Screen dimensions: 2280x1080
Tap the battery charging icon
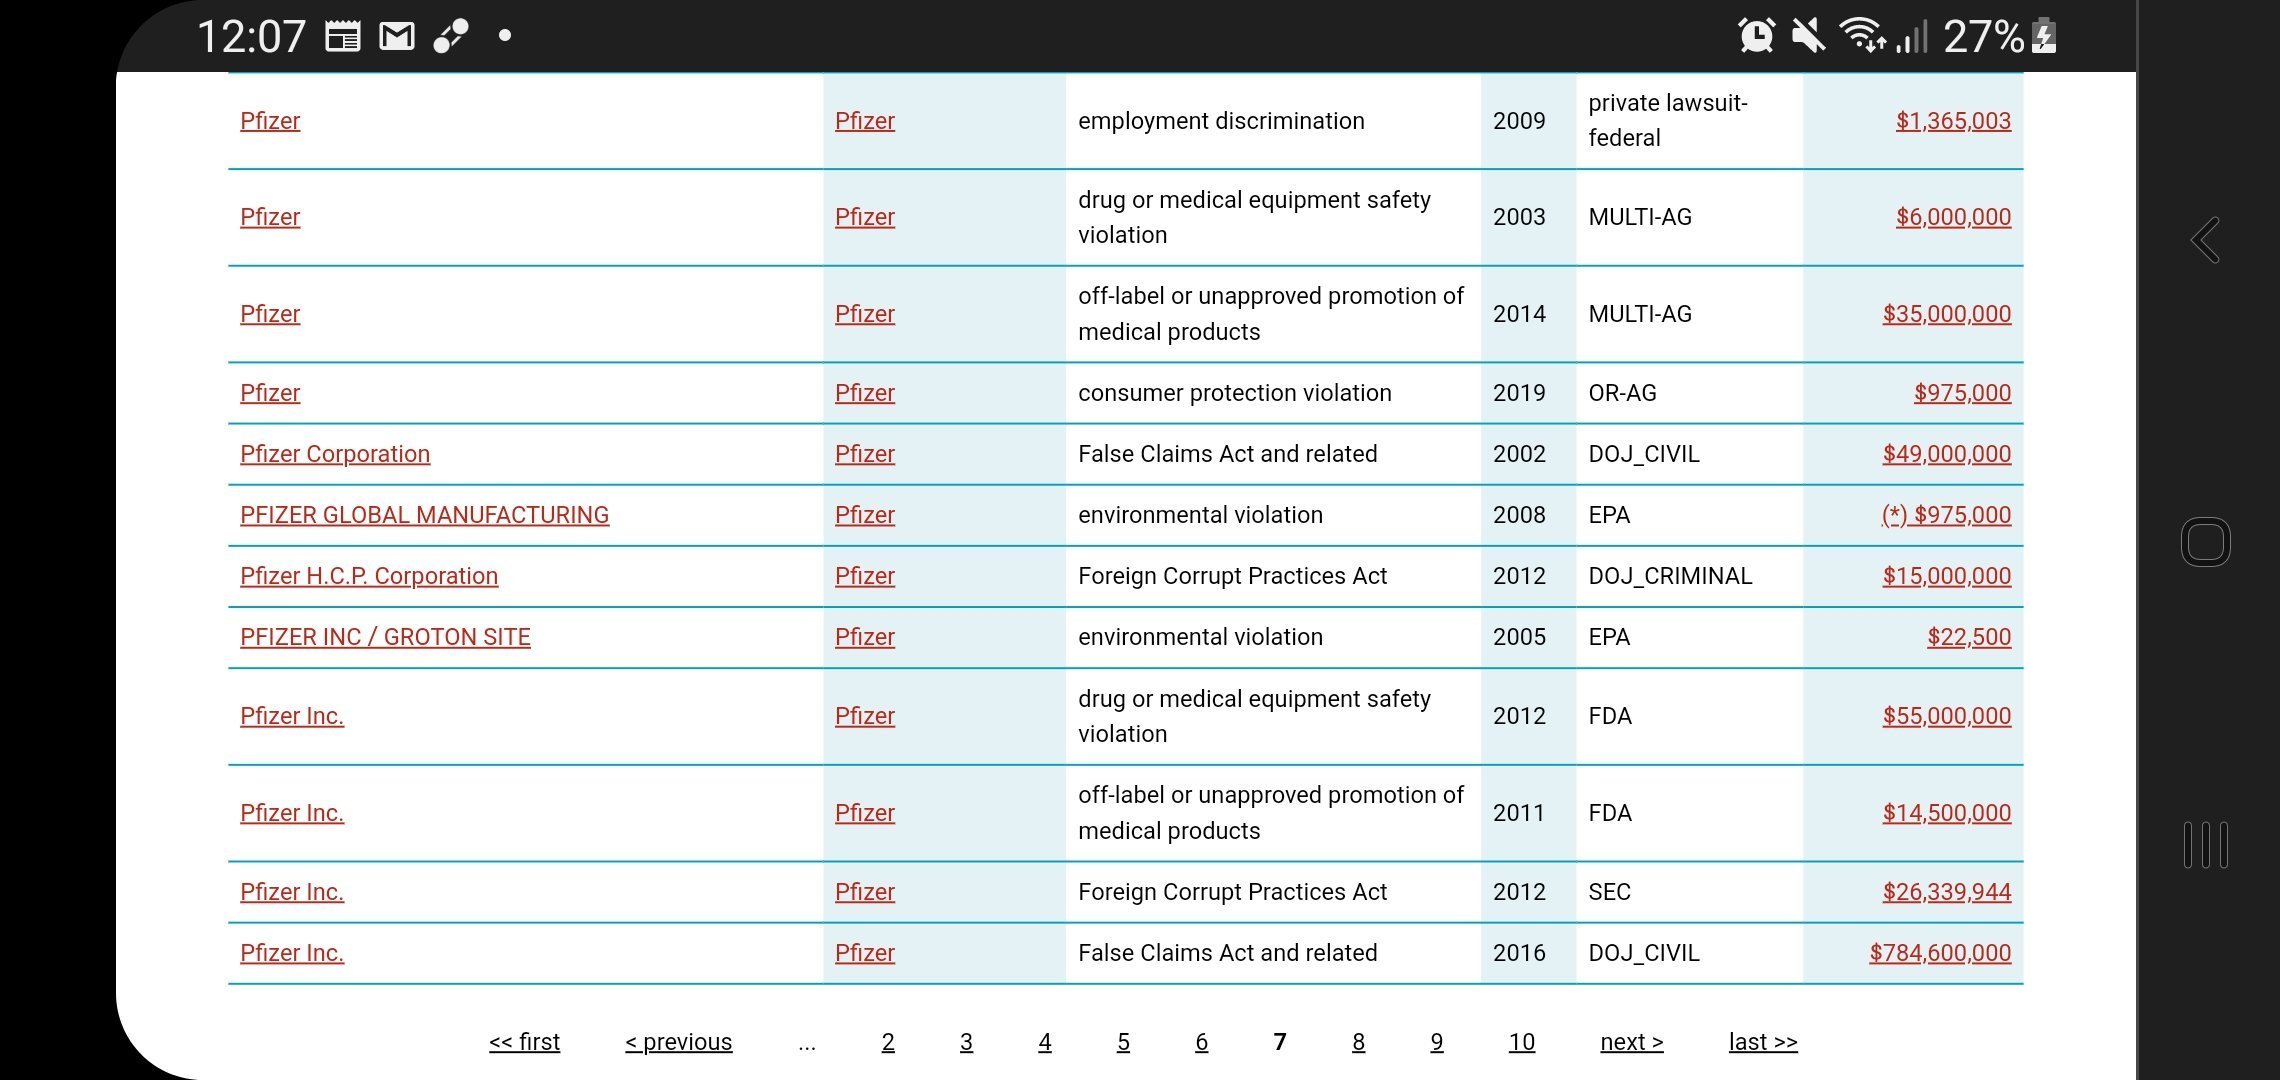pyautogui.click(x=2045, y=36)
